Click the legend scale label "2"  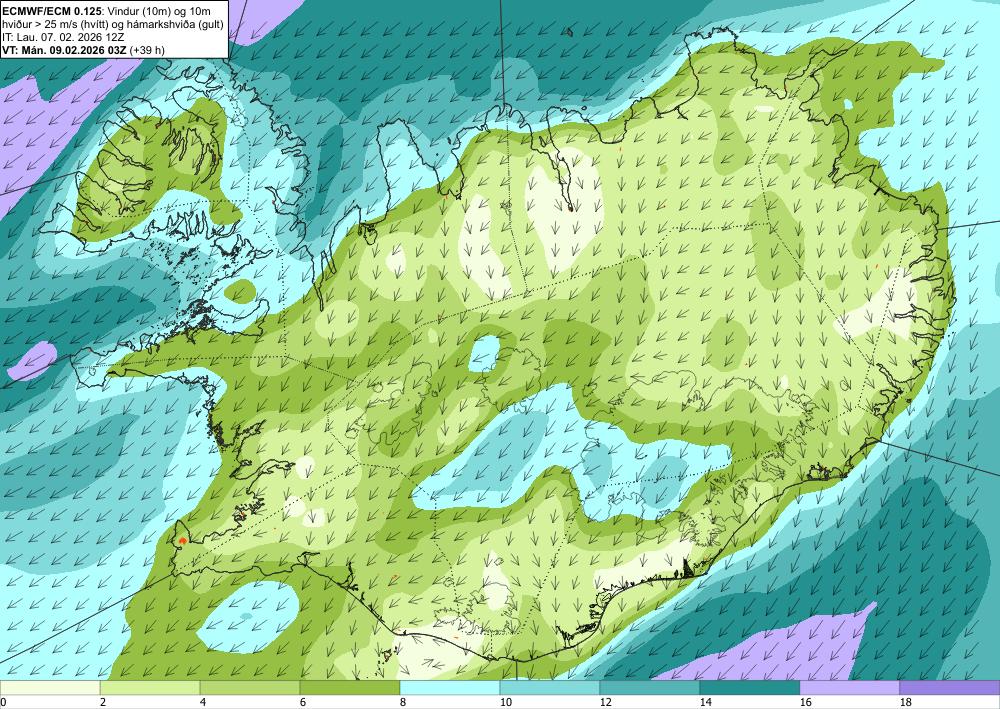(103, 702)
